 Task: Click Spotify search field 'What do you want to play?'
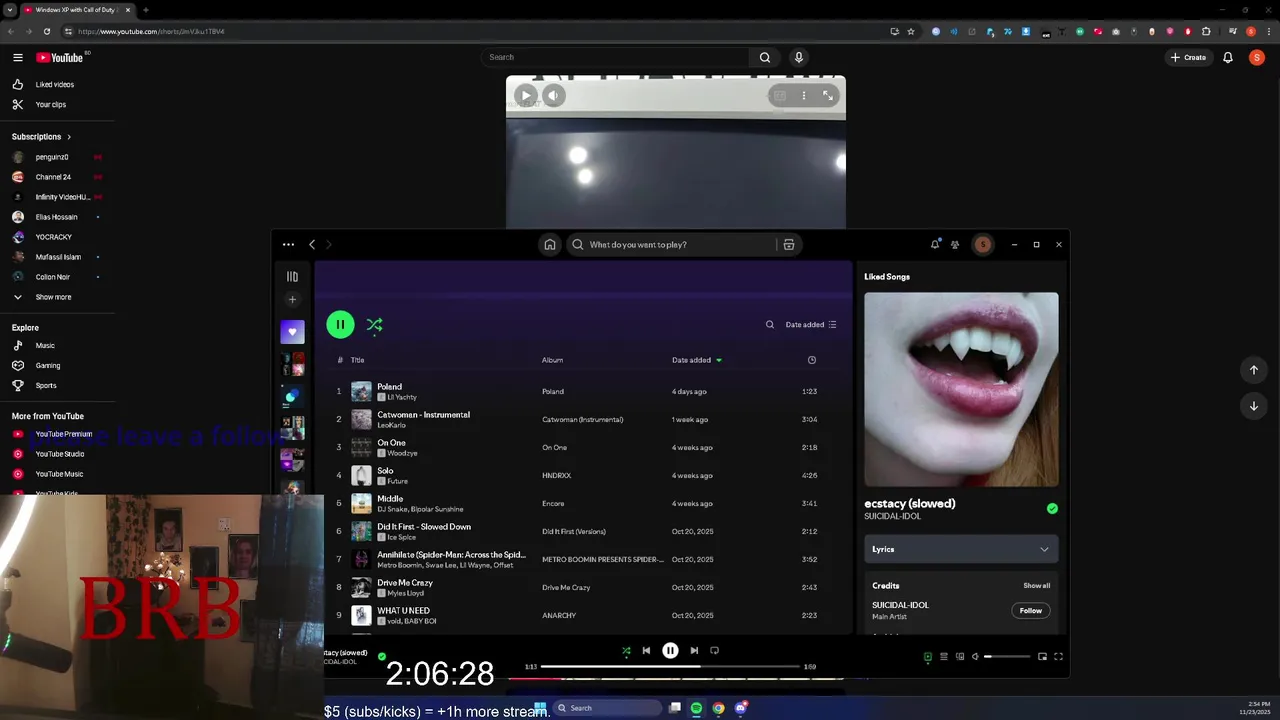[x=672, y=244]
